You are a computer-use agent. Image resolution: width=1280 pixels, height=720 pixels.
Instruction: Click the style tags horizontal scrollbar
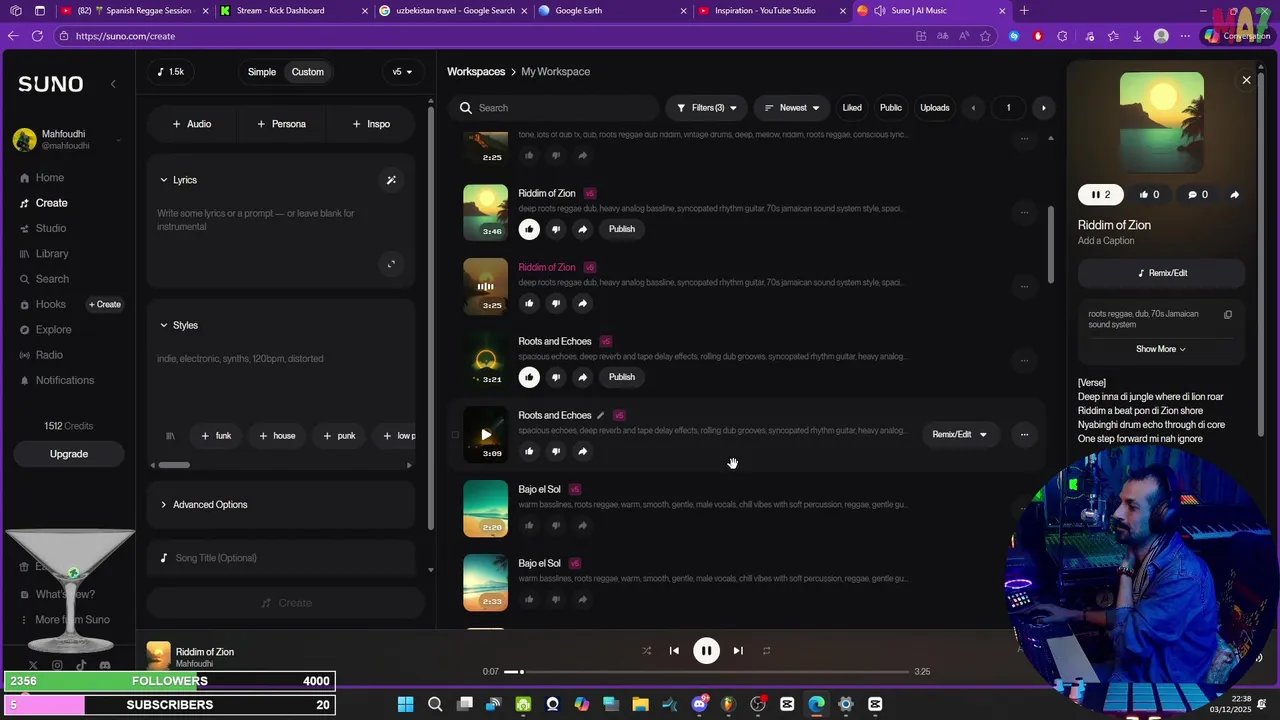click(x=174, y=465)
